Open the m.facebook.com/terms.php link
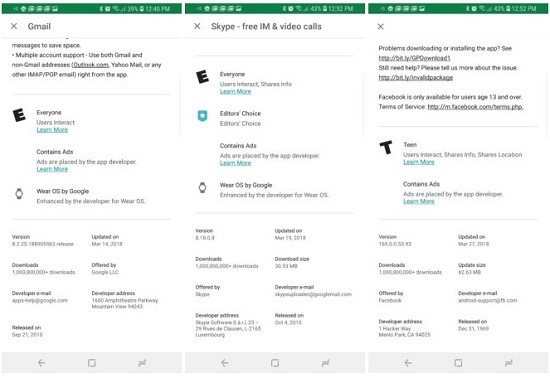550x378 pixels. pyautogui.click(x=475, y=107)
